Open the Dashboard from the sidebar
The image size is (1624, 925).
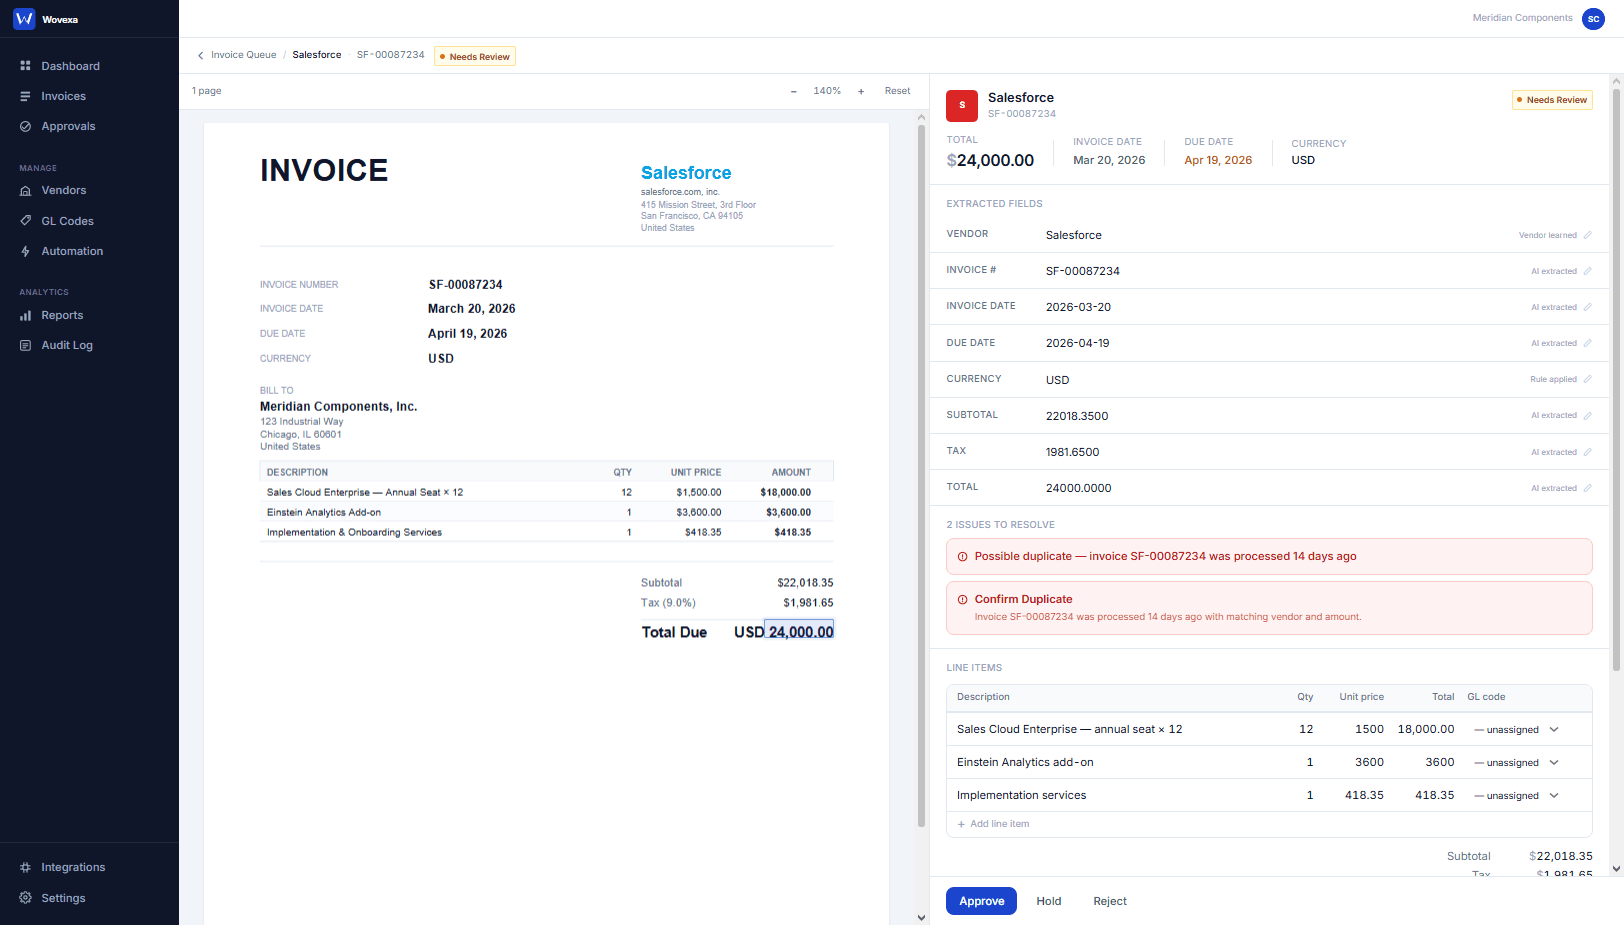tap(70, 66)
